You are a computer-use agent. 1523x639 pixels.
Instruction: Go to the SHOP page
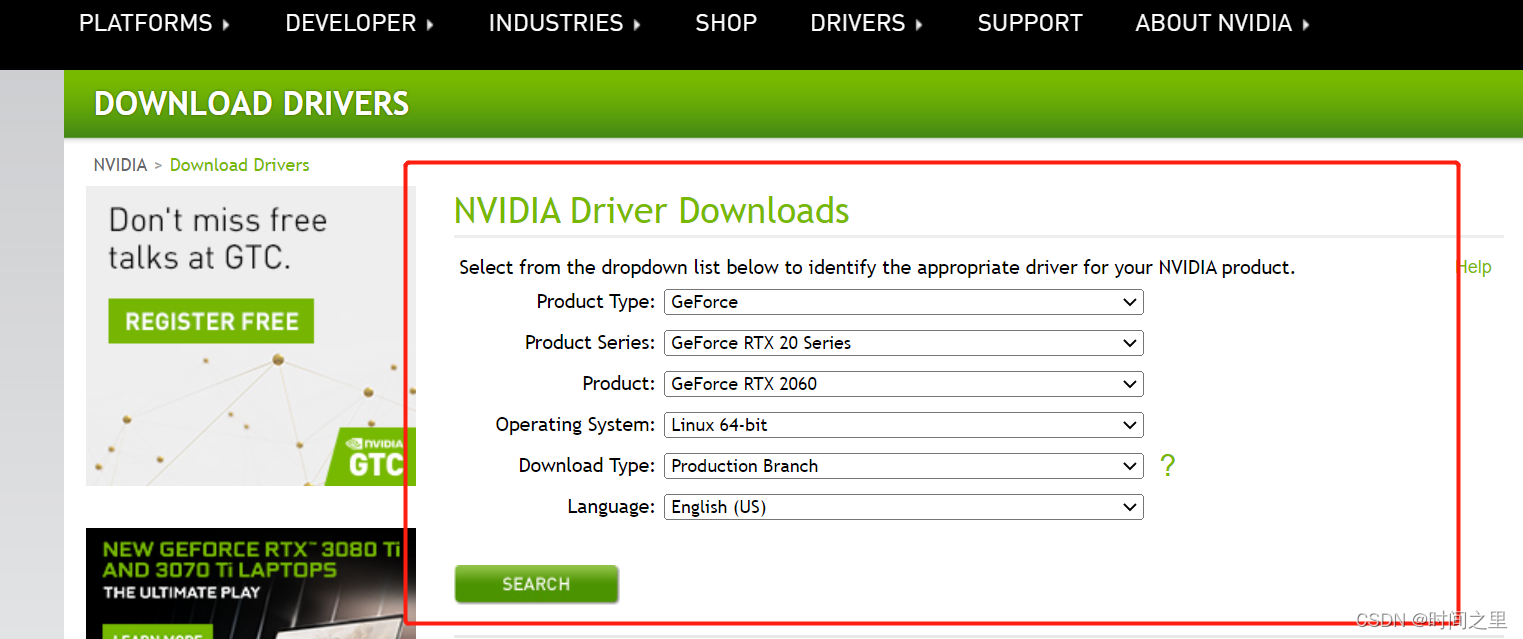point(726,23)
